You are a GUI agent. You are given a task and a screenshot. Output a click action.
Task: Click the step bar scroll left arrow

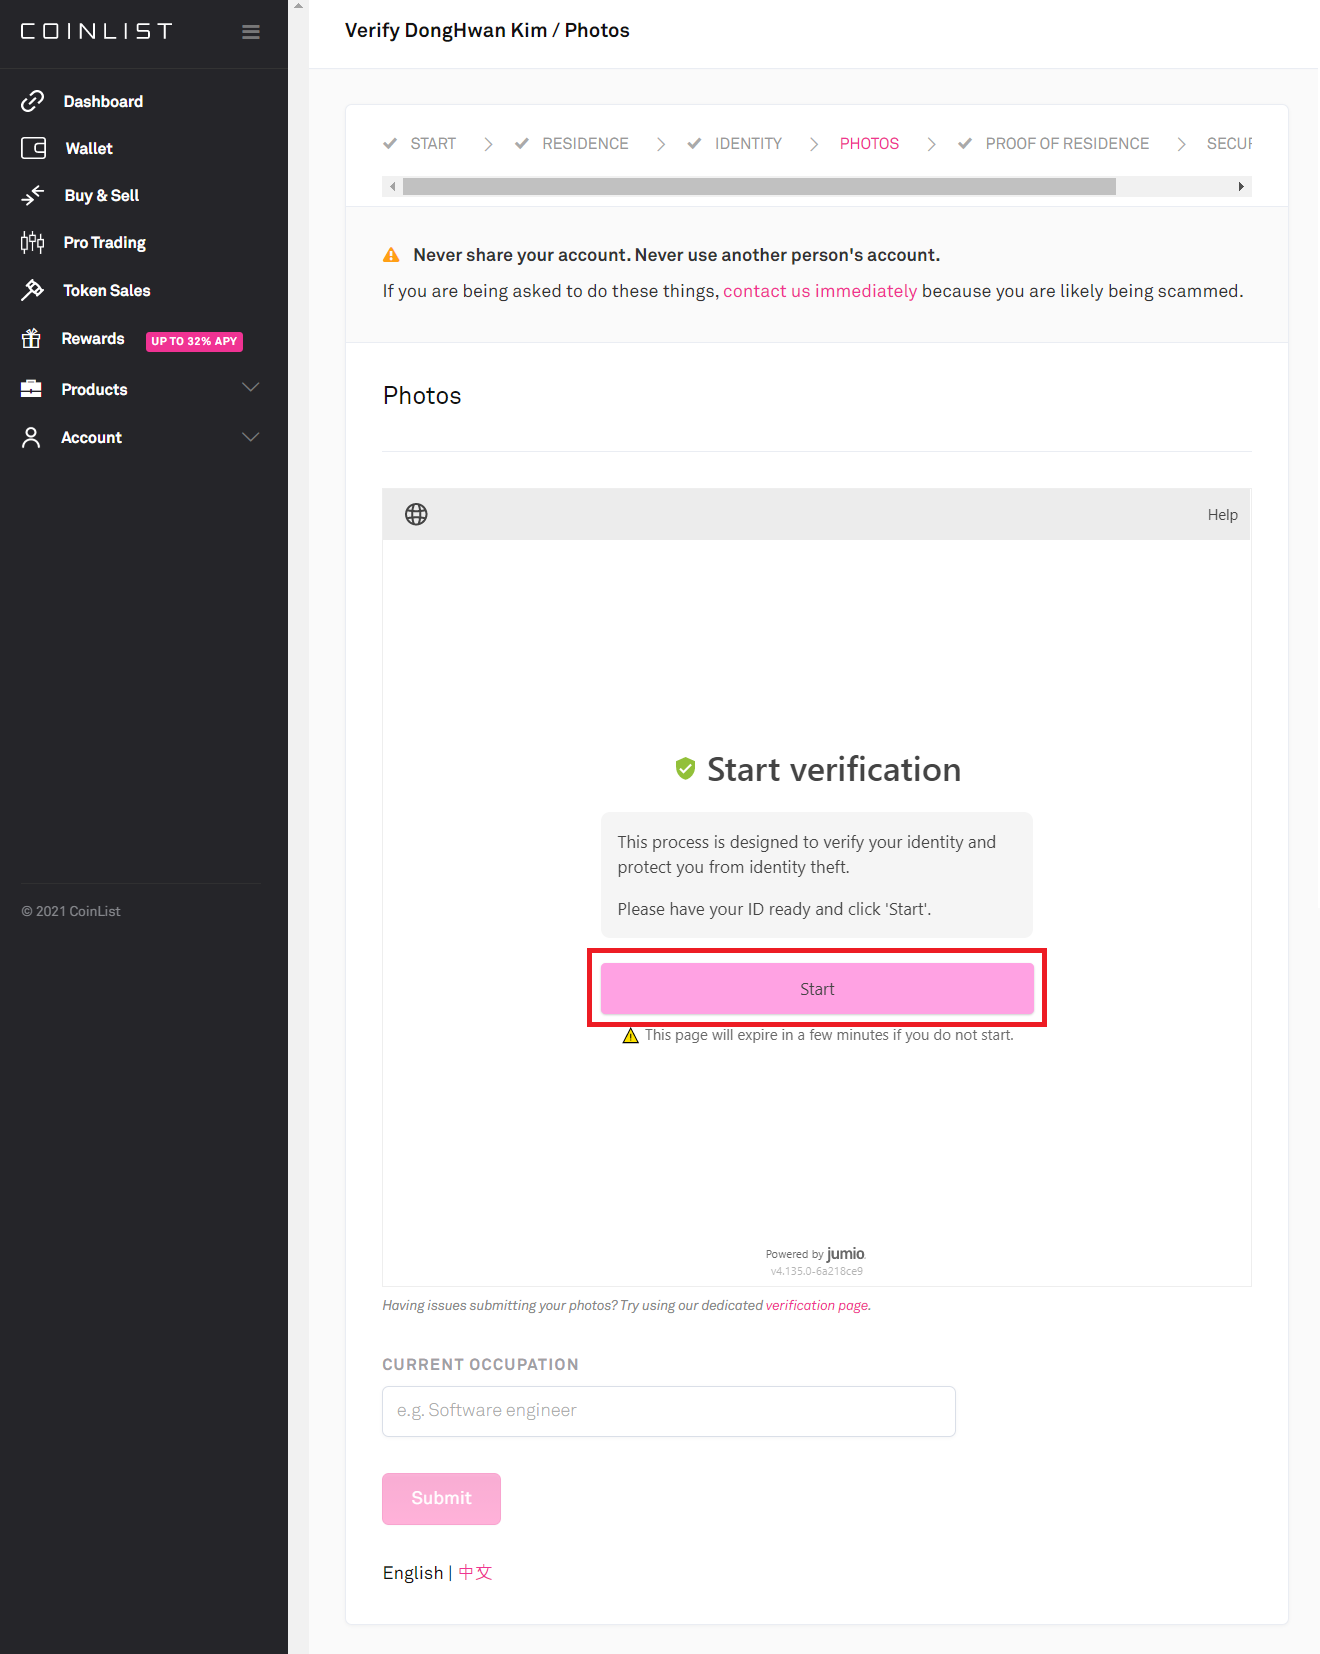pos(393,186)
